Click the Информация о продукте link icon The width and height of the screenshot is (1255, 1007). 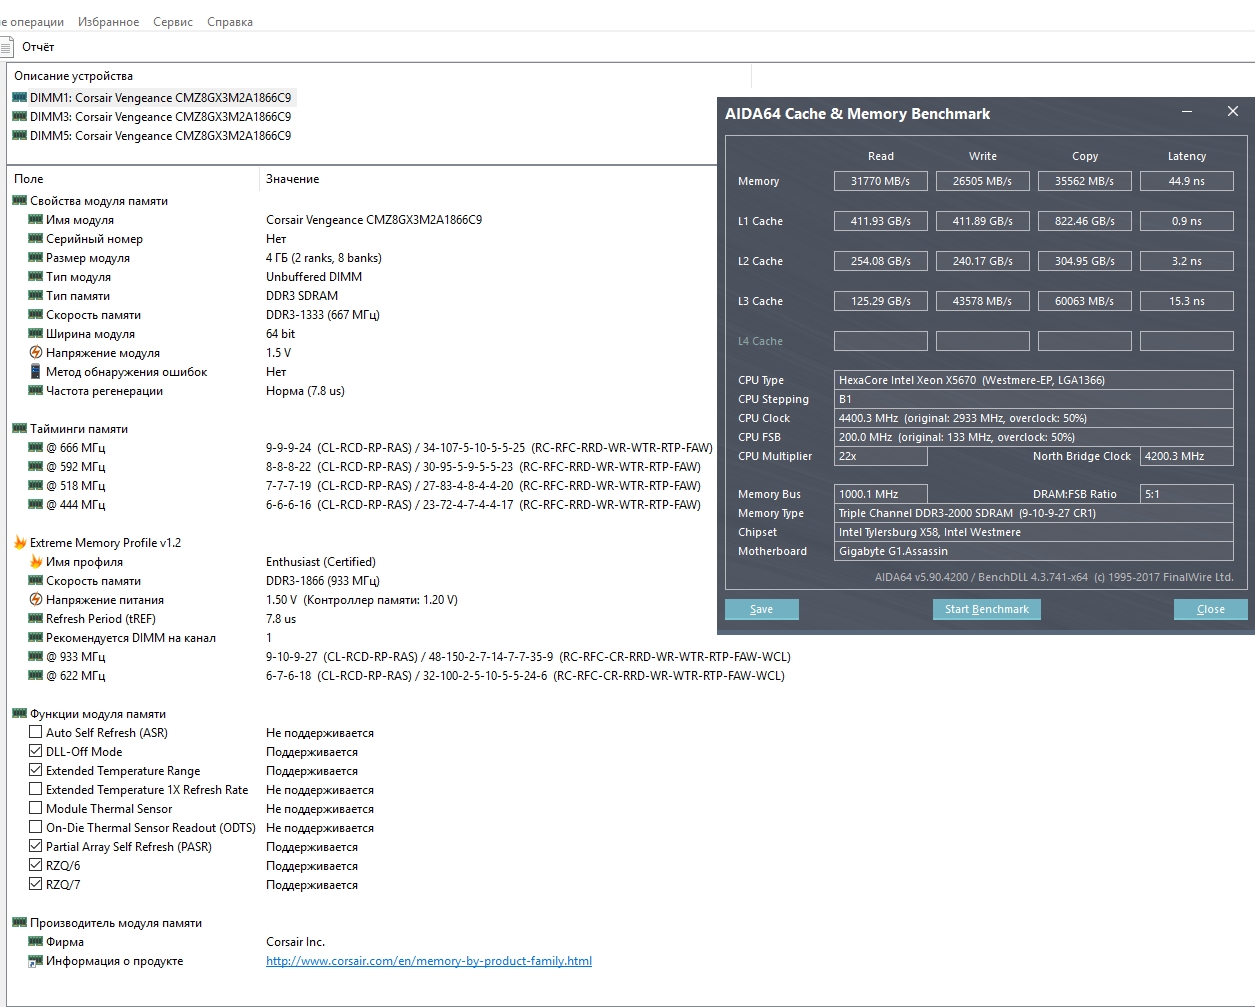35,961
